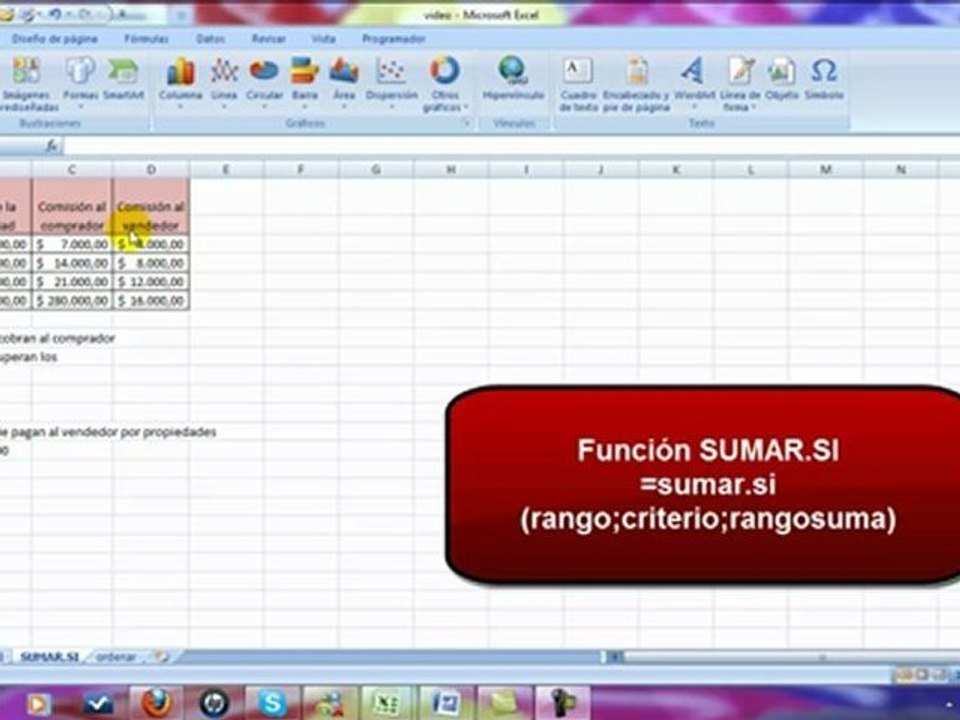Insert a Línea de firma

tap(740, 84)
